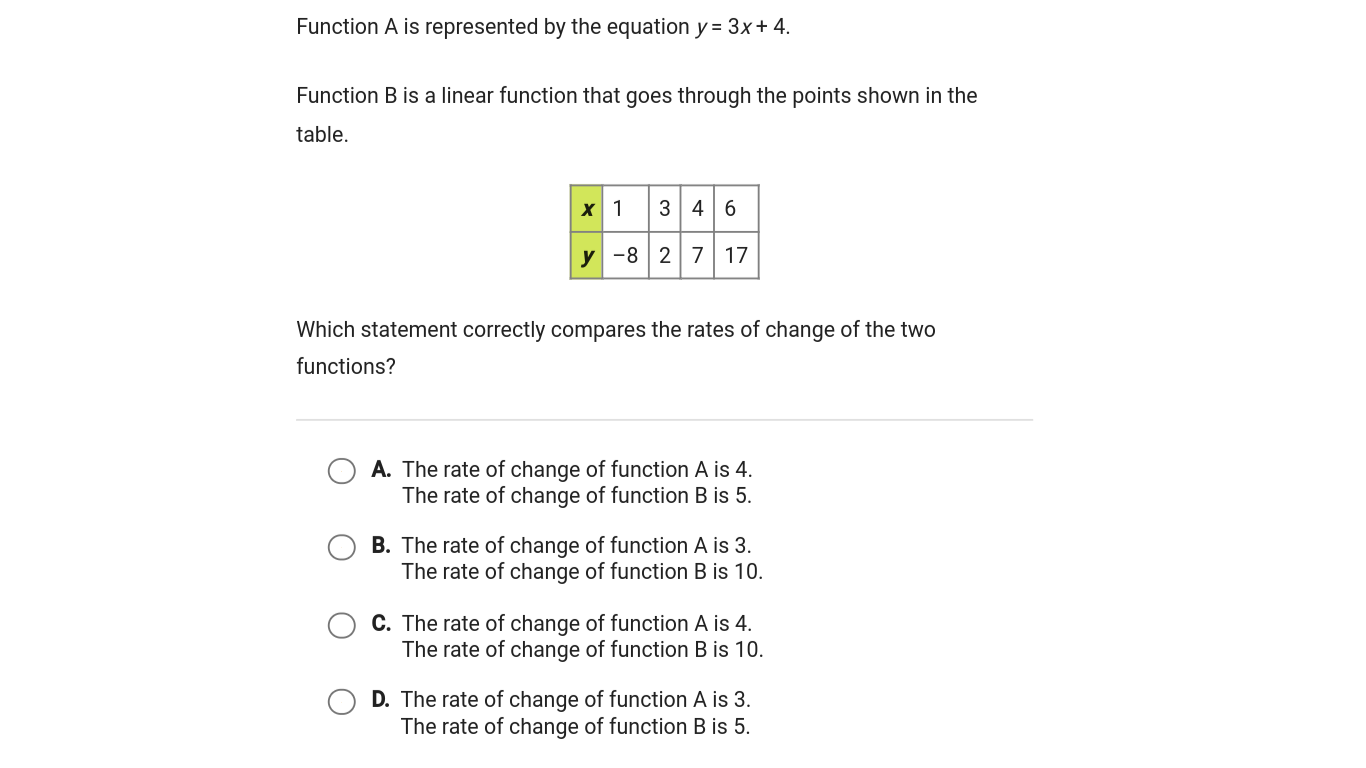Screen dimensions: 1366x768
Task: Click the x-row table cell containing 1
Action: pyautogui.click(x=626, y=209)
